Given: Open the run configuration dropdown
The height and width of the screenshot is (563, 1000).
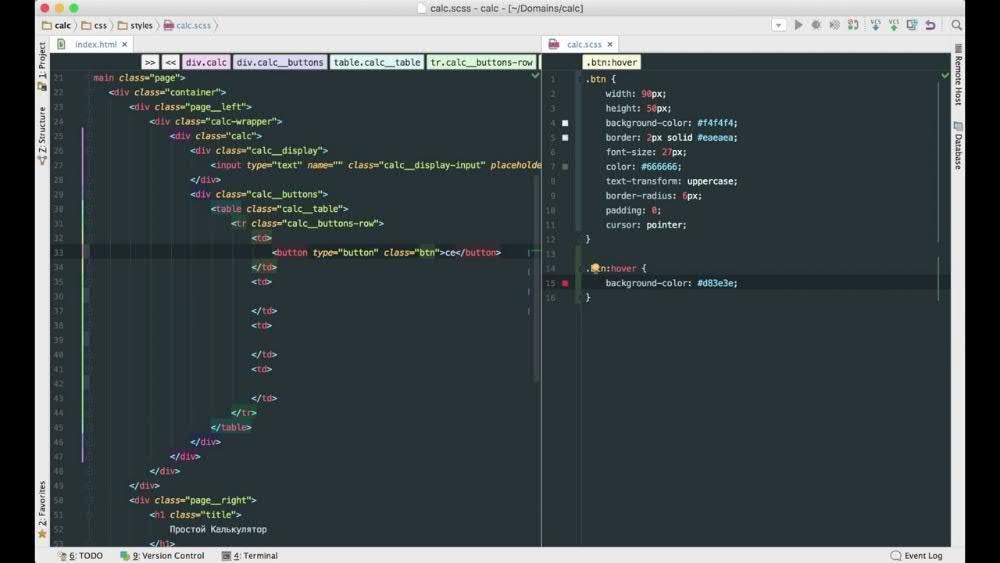Looking at the screenshot, I should point(779,25).
